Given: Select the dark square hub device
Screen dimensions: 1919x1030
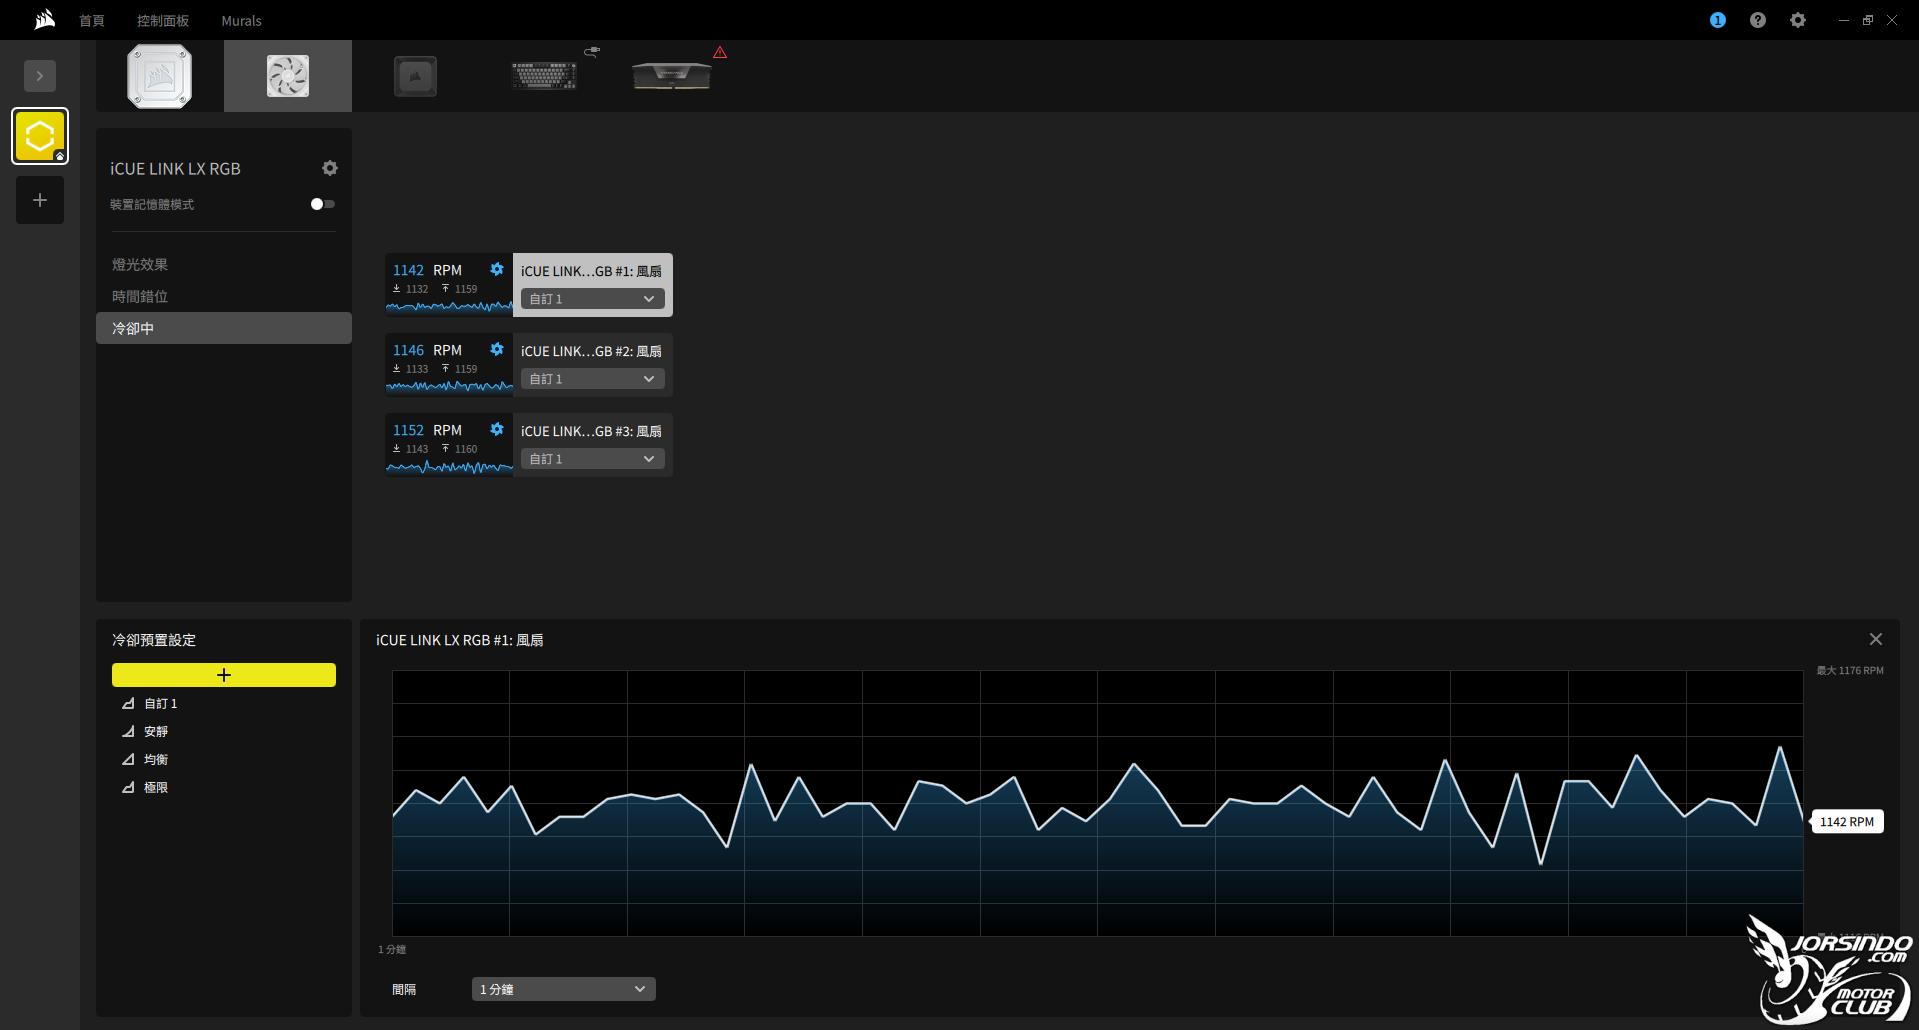Looking at the screenshot, I should (415, 76).
